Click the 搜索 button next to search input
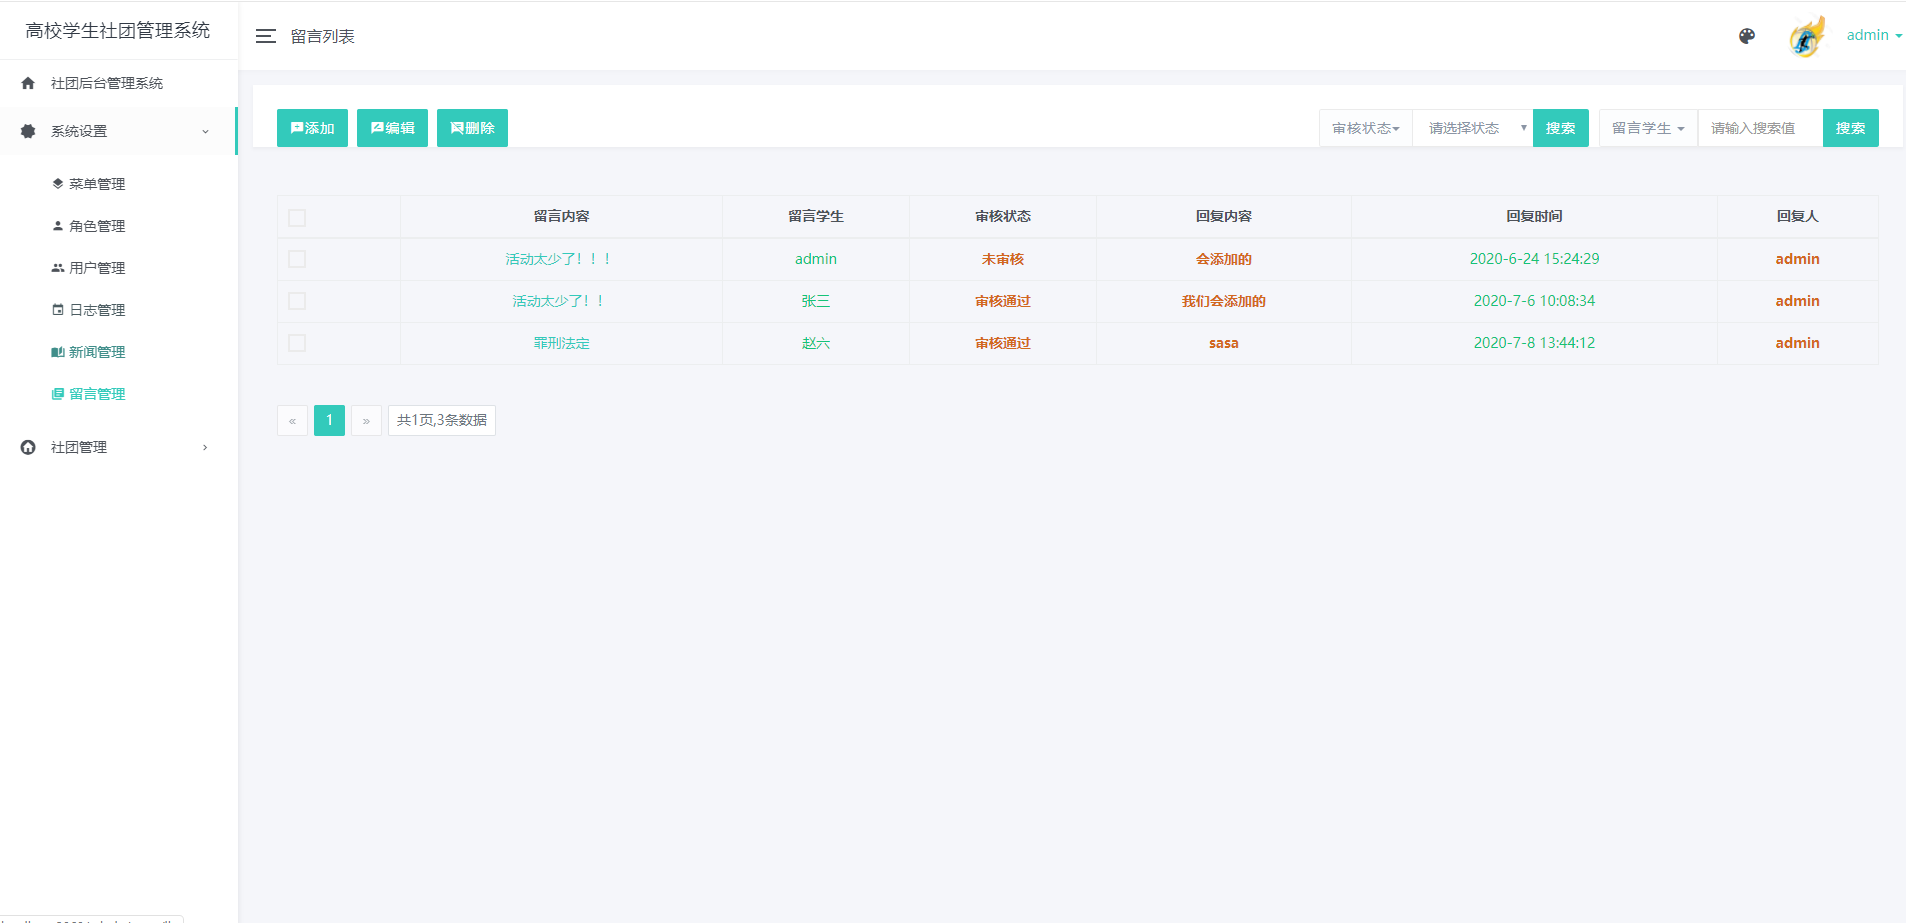 click(x=1851, y=128)
